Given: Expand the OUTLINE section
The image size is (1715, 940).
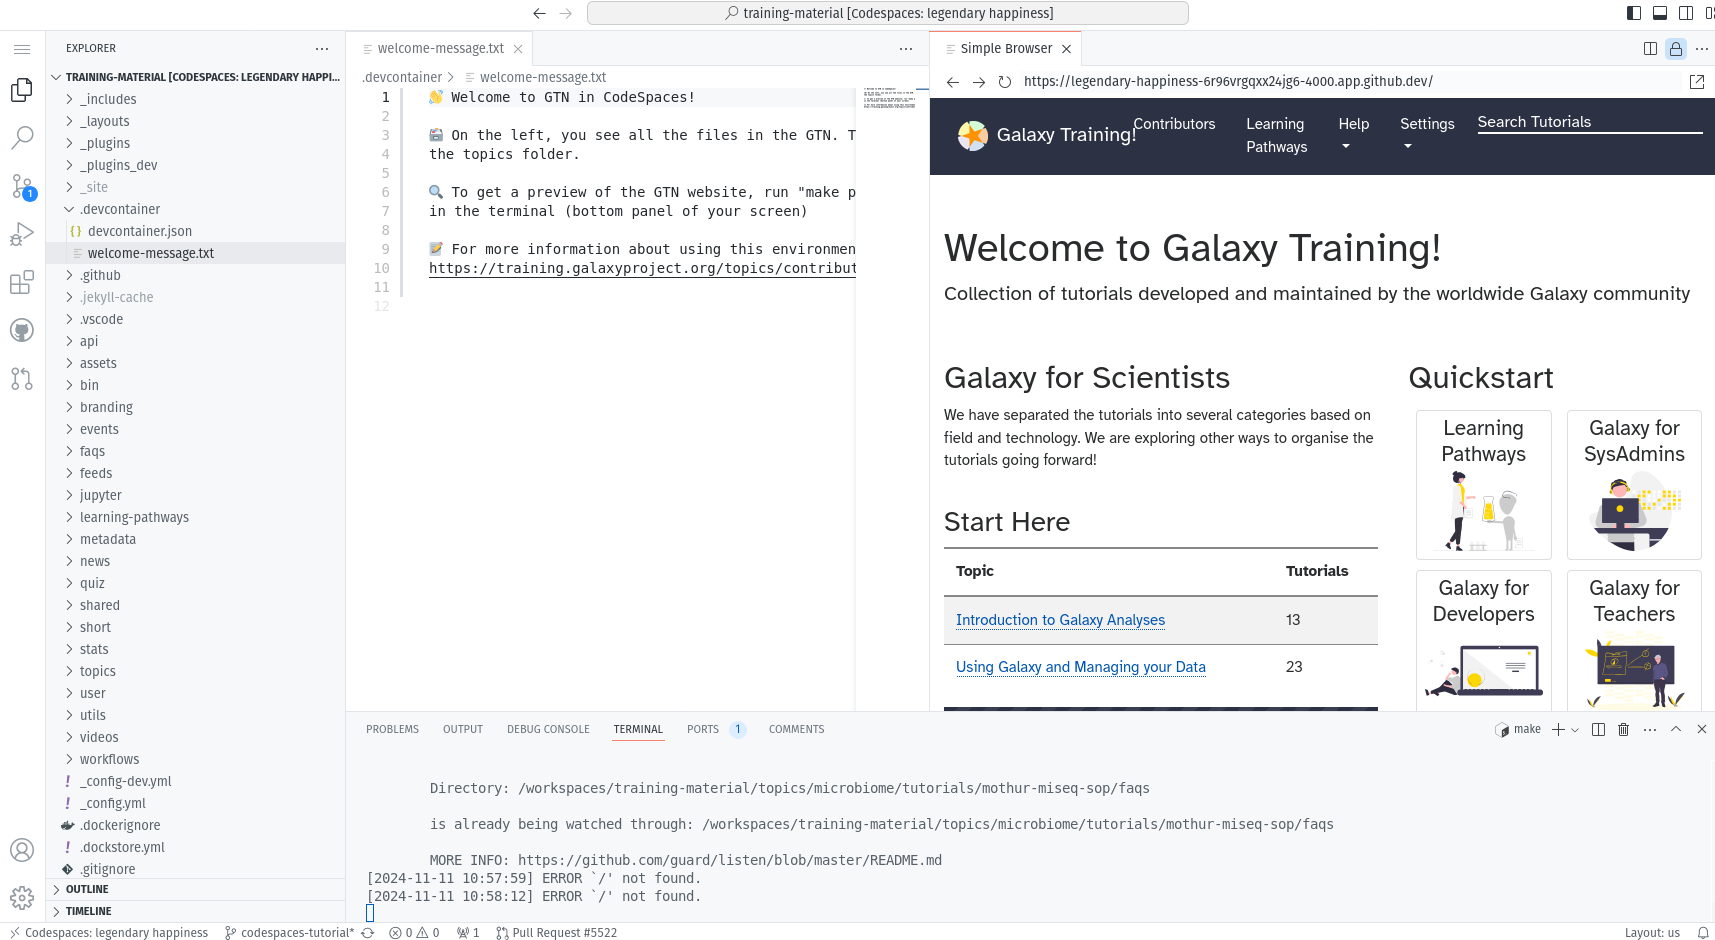Looking at the screenshot, I should pos(87,889).
